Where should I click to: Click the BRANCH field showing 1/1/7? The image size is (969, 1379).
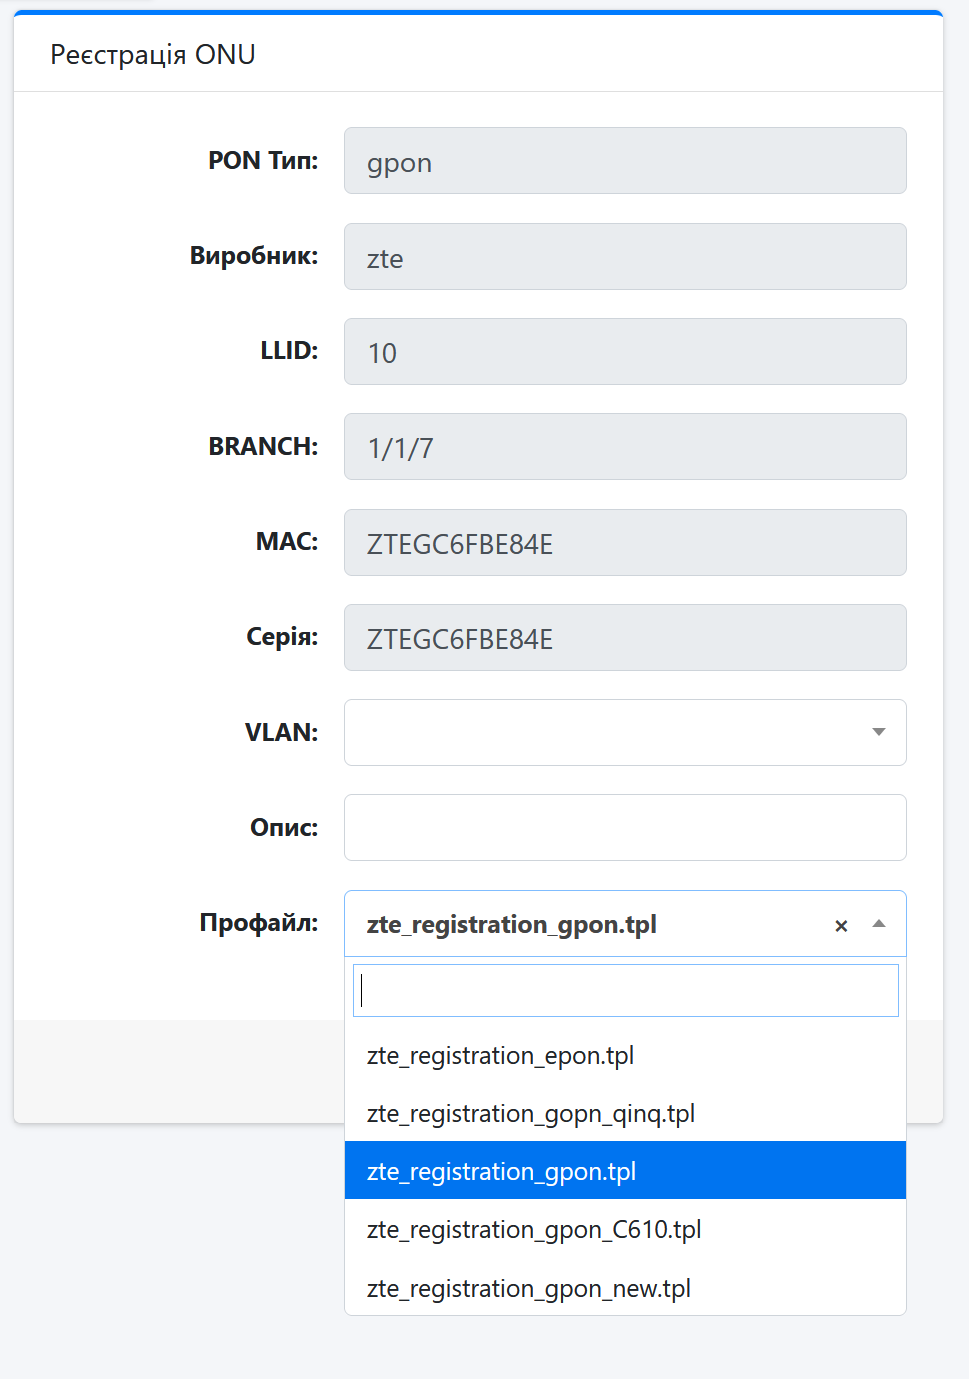coord(625,447)
